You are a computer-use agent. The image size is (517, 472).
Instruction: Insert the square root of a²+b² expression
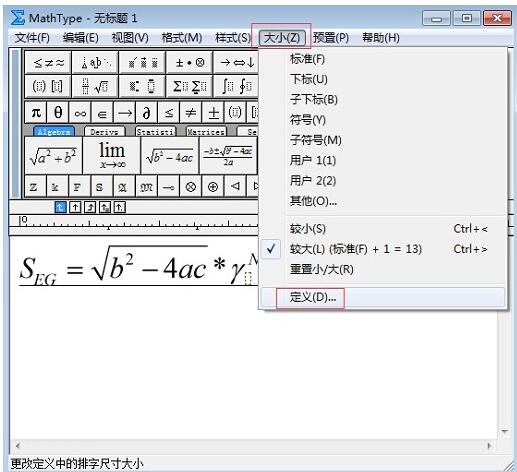point(53,155)
